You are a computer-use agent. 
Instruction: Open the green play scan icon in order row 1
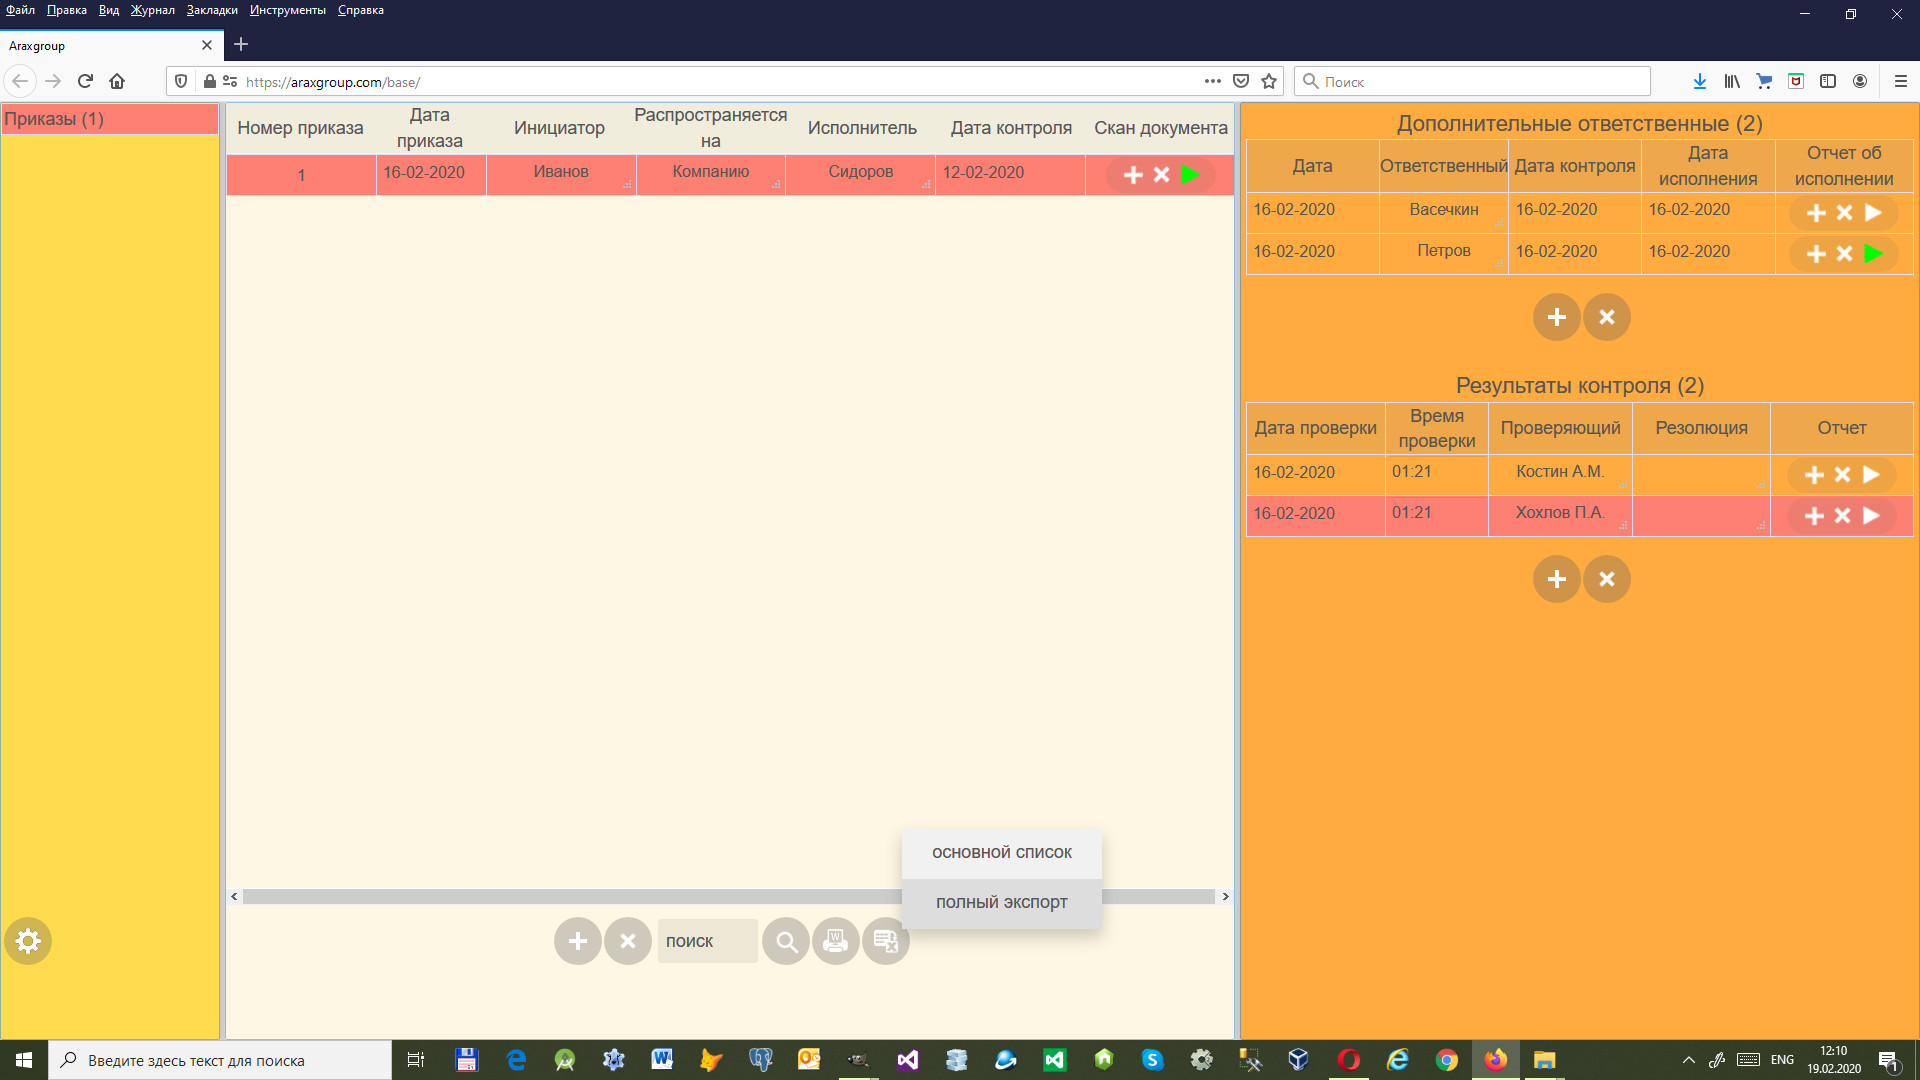pyautogui.click(x=1190, y=174)
